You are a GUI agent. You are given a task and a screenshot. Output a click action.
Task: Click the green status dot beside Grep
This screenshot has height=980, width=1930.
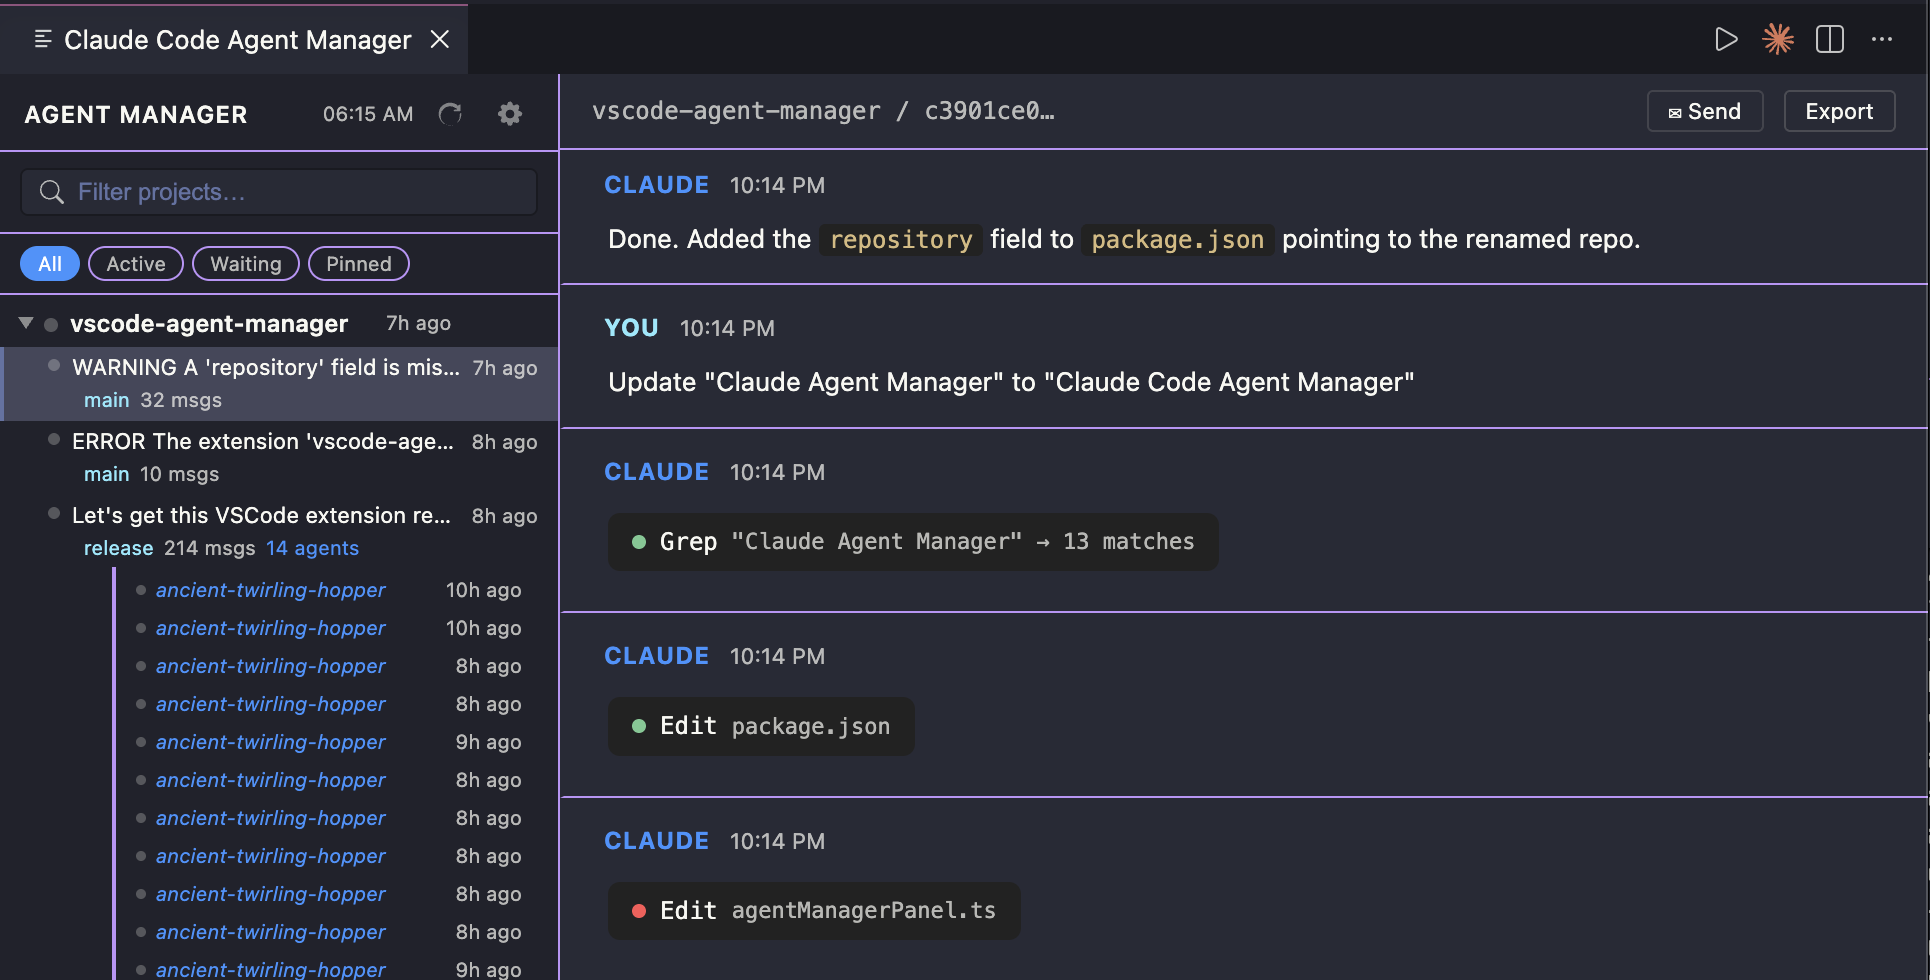tap(639, 542)
